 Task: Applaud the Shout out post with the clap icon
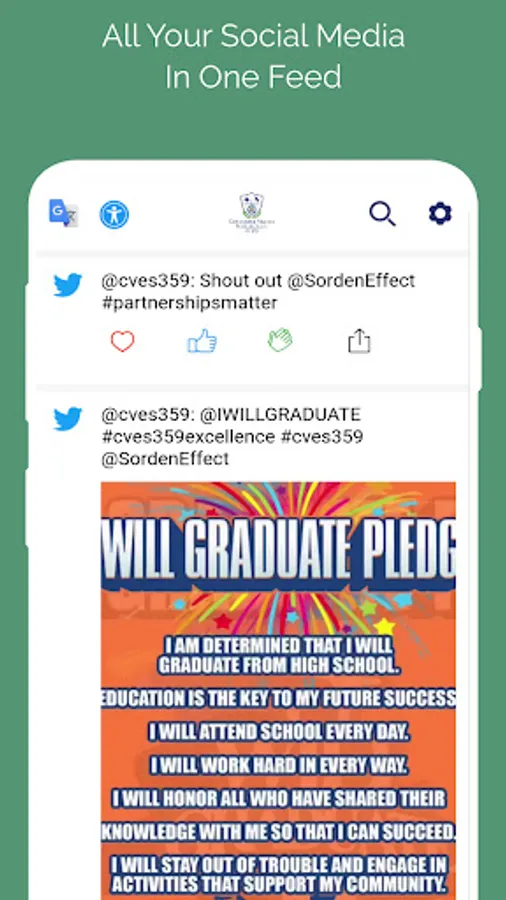pos(280,340)
